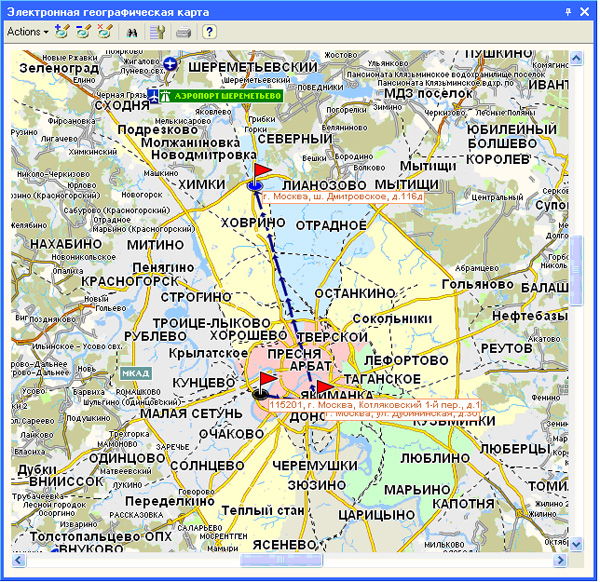Viewport: 600px width, 582px height.
Task: Open map settings with the wrench icon
Action: click(157, 32)
